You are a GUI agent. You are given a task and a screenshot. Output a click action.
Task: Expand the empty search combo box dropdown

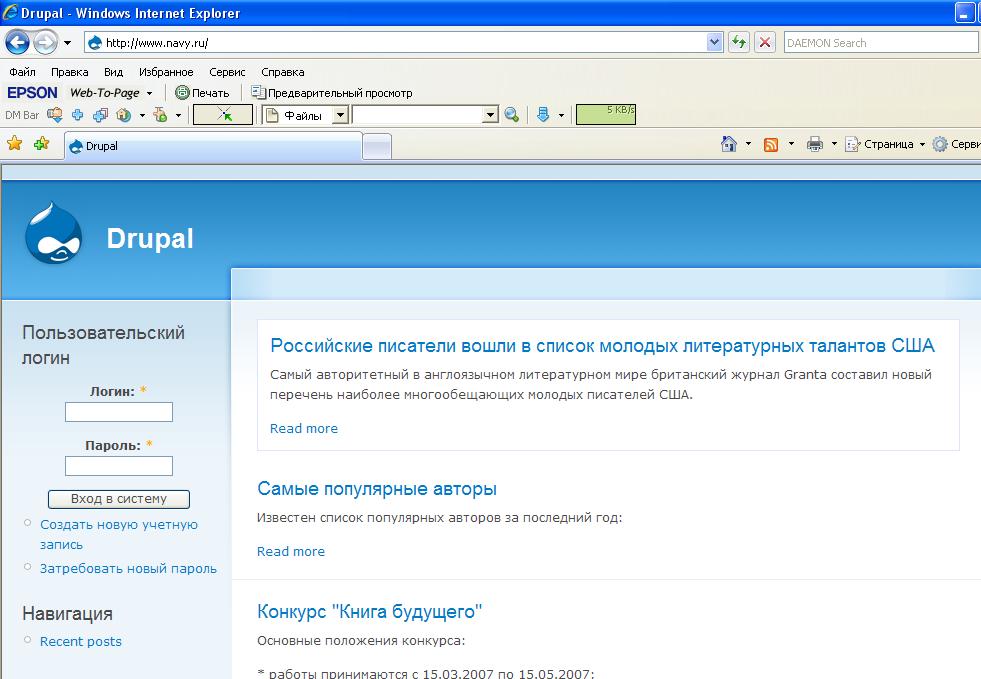pos(490,115)
